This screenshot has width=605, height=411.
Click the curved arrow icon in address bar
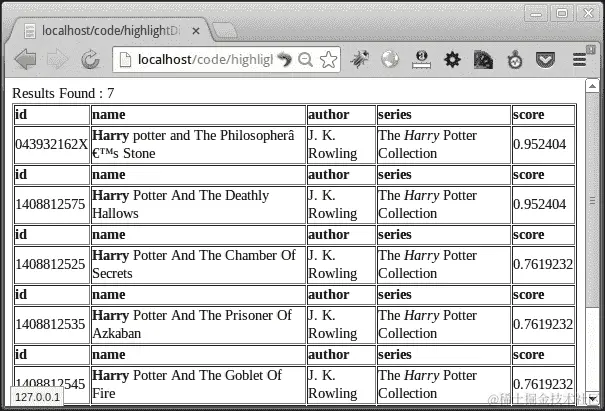click(285, 59)
